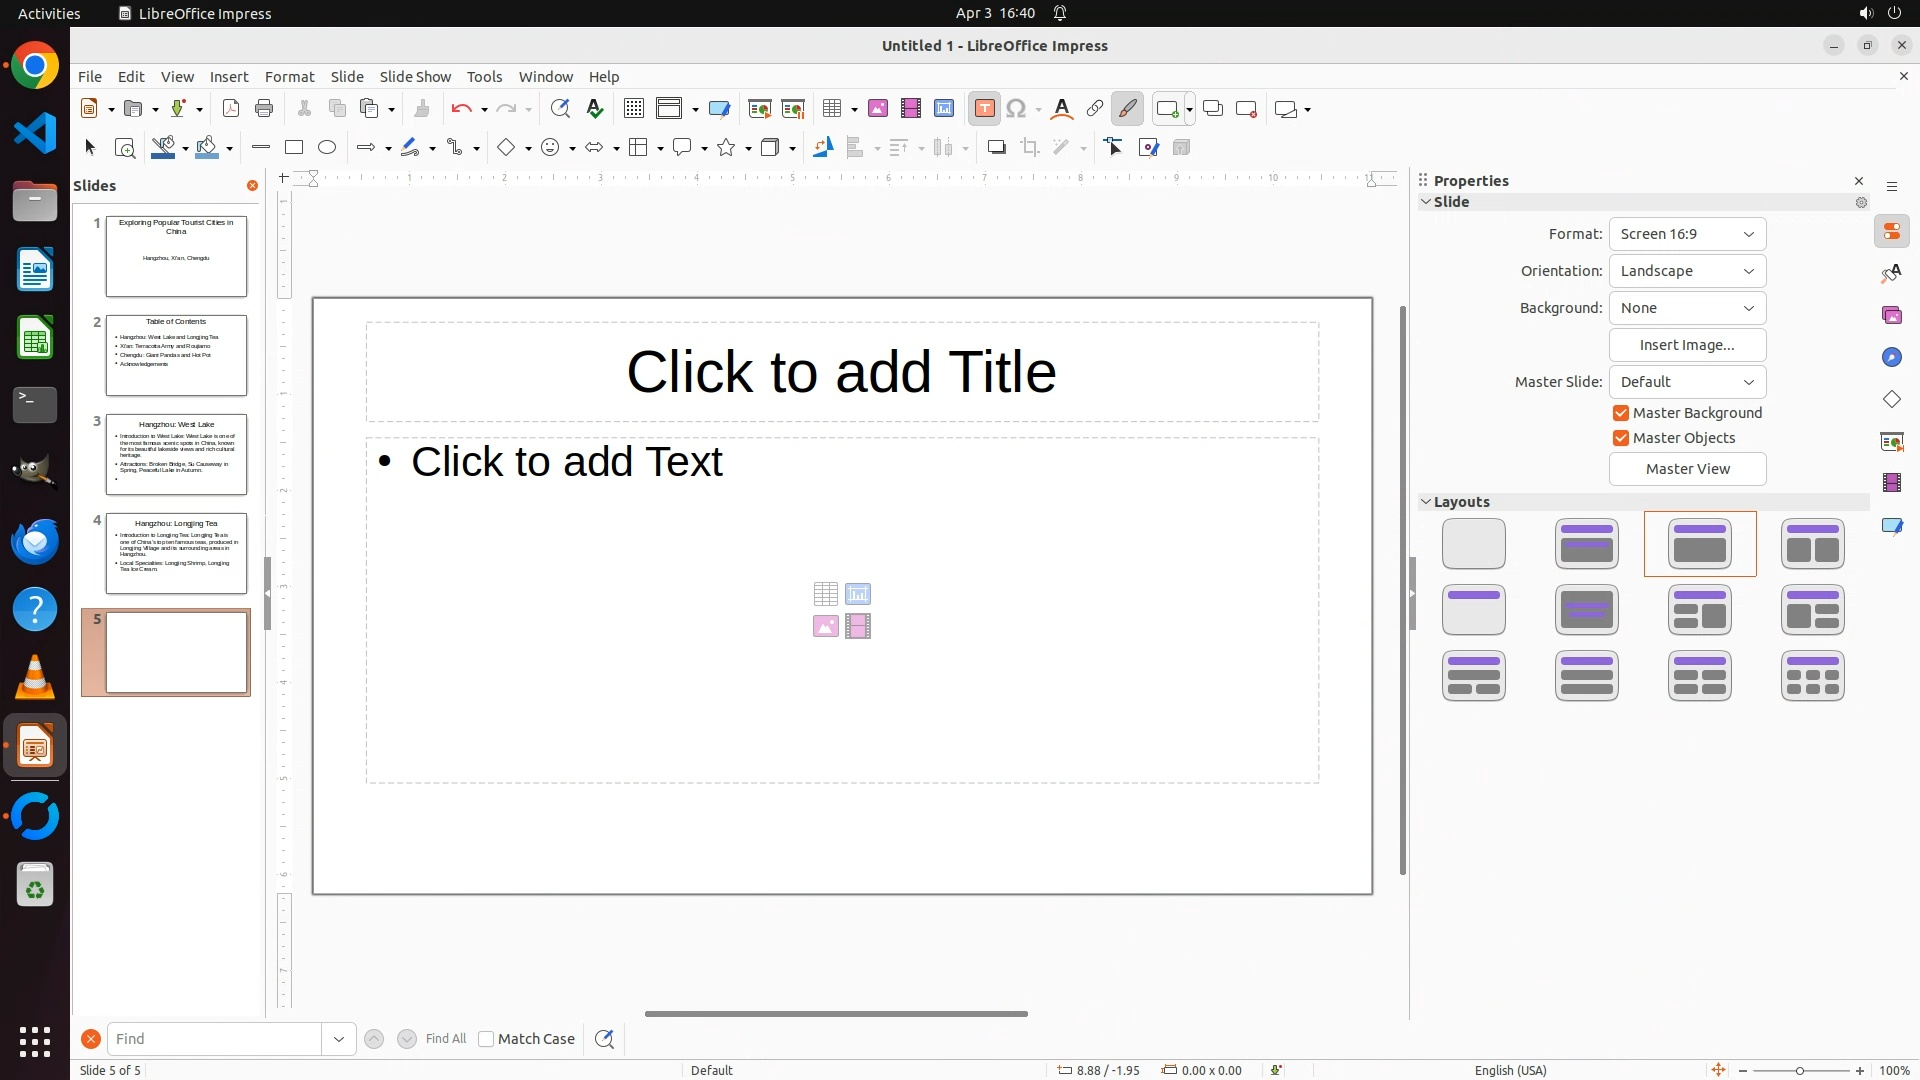1920x1080 pixels.
Task: Open the Format dropdown Screen 16:9
Action: tap(1687, 234)
